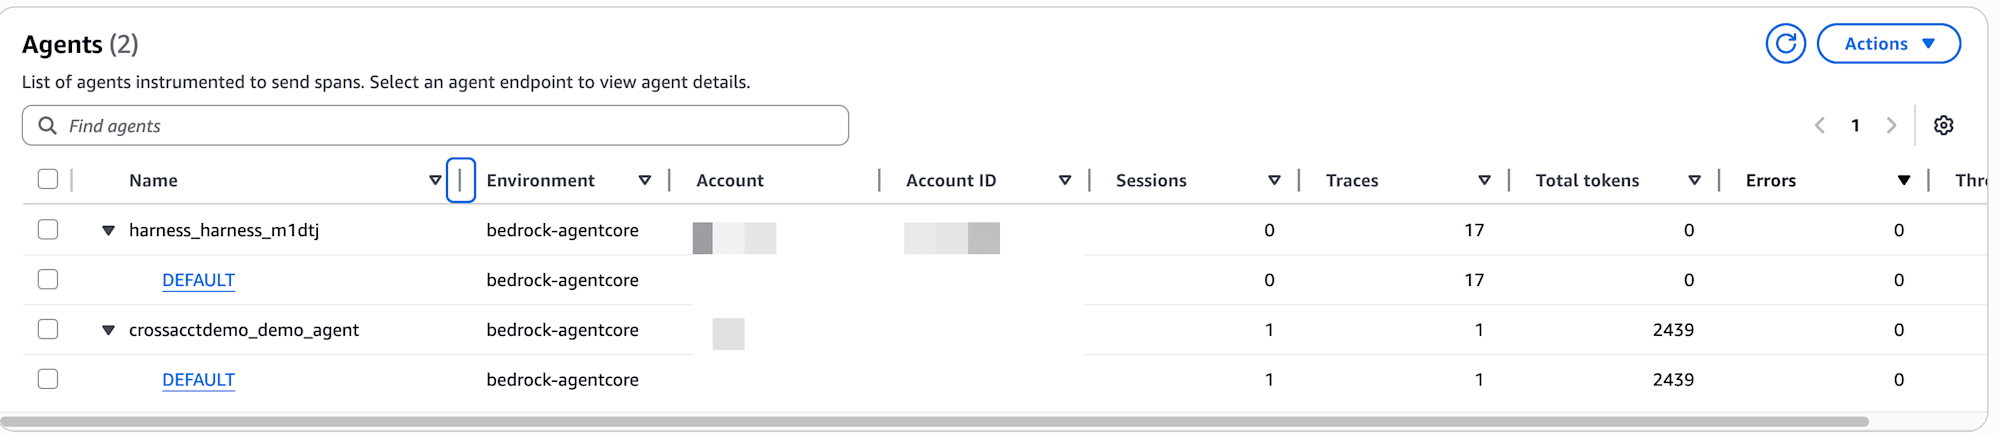Sort by Environment column arrow
2000x437 pixels.
pos(645,181)
